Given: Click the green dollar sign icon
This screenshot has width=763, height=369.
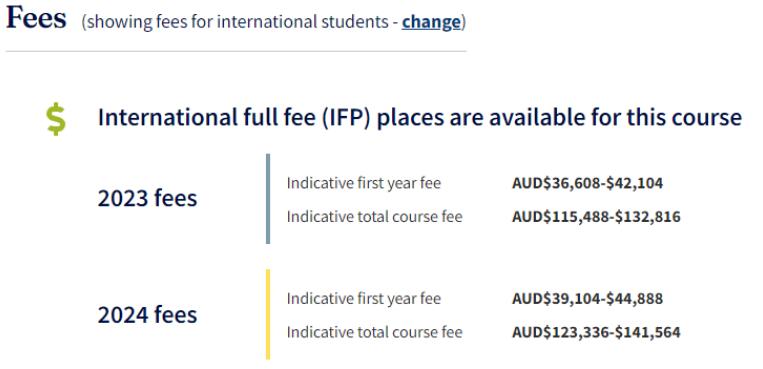Looking at the screenshot, I should click(56, 119).
